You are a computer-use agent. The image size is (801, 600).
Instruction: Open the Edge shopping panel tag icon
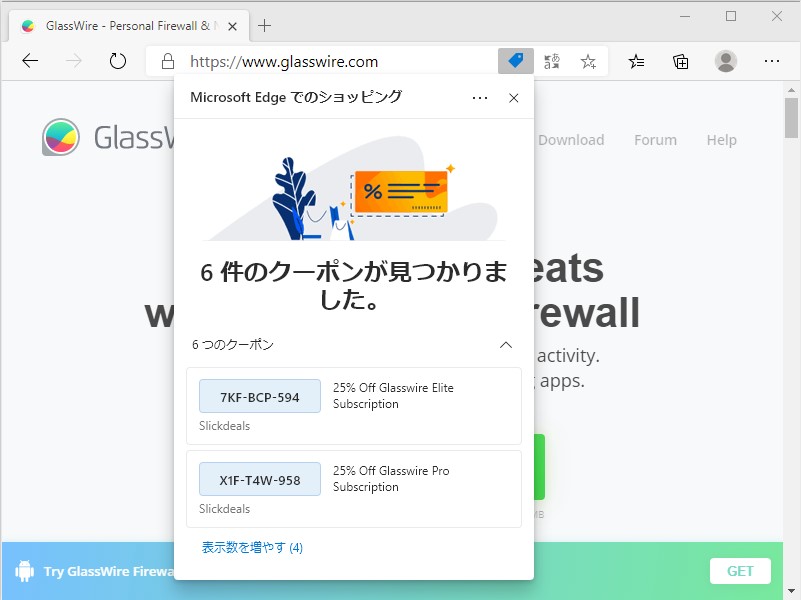pos(514,61)
